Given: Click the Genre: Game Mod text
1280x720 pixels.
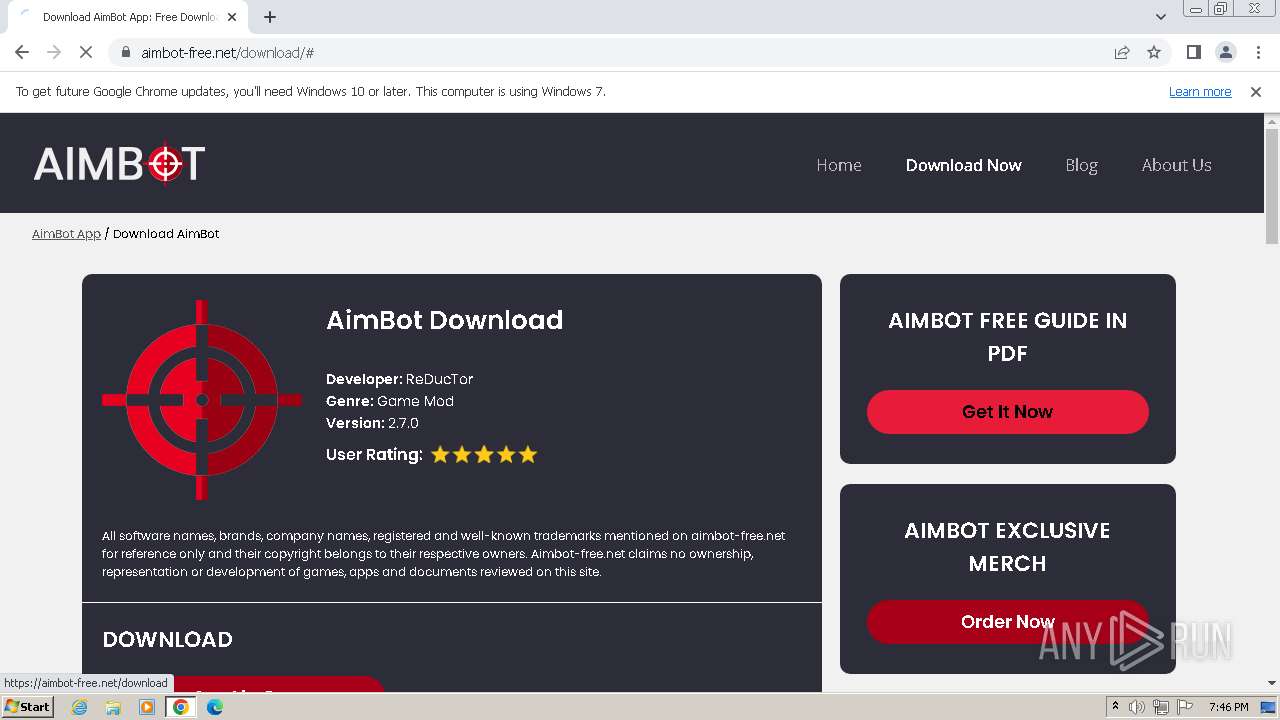Looking at the screenshot, I should tap(390, 401).
